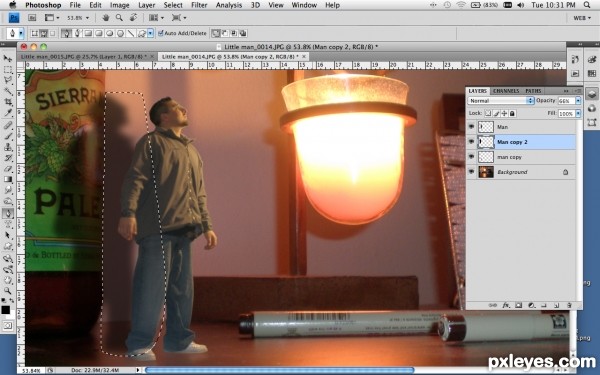The height and width of the screenshot is (375, 600).
Task: Choose the Freeform Pen in options bar
Action: (77, 33)
